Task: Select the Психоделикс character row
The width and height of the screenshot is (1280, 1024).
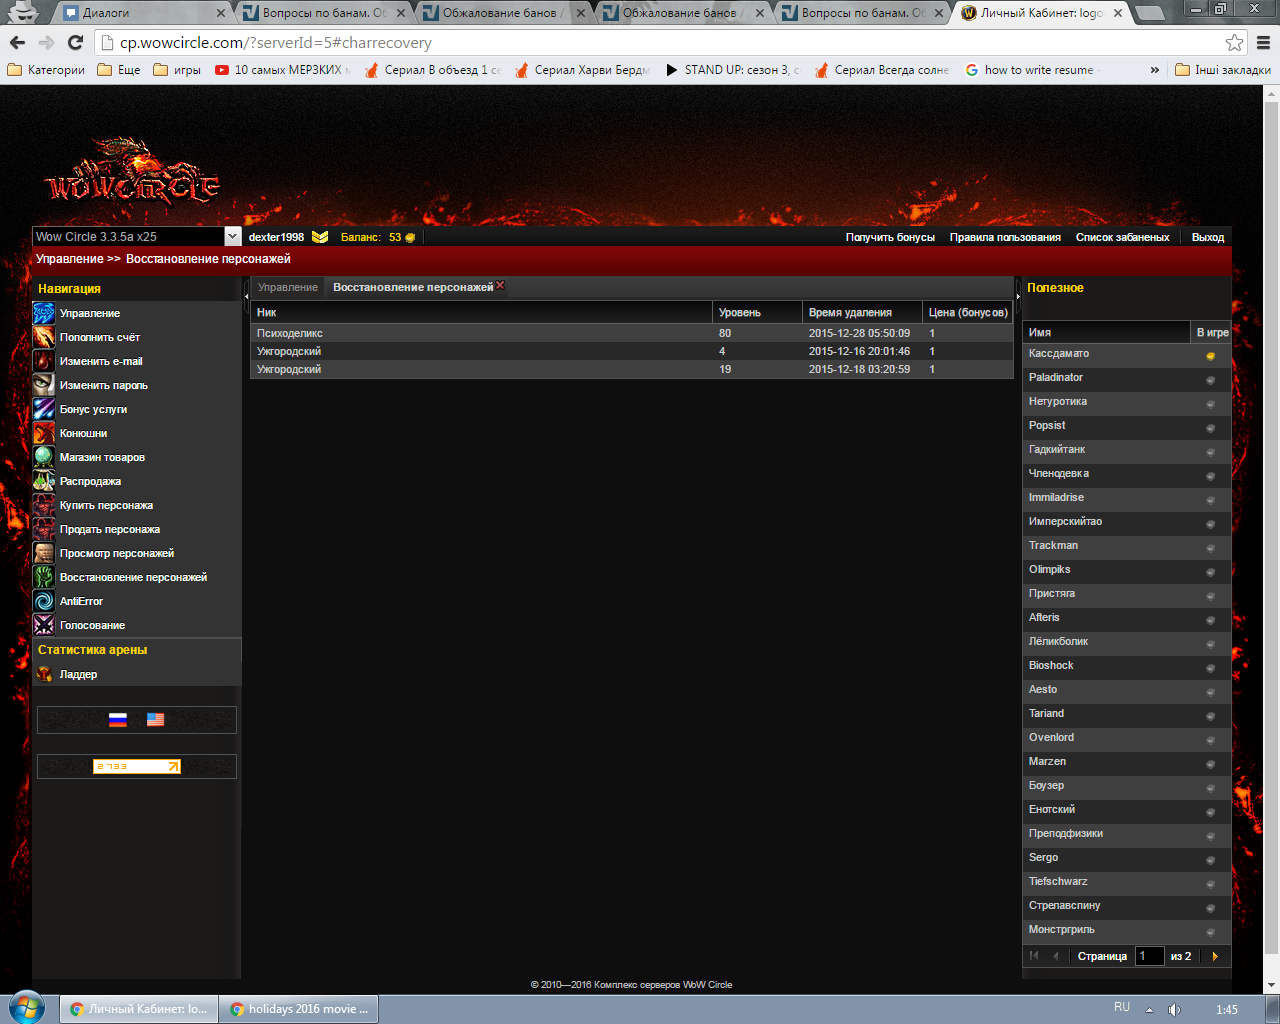Action: (480, 333)
